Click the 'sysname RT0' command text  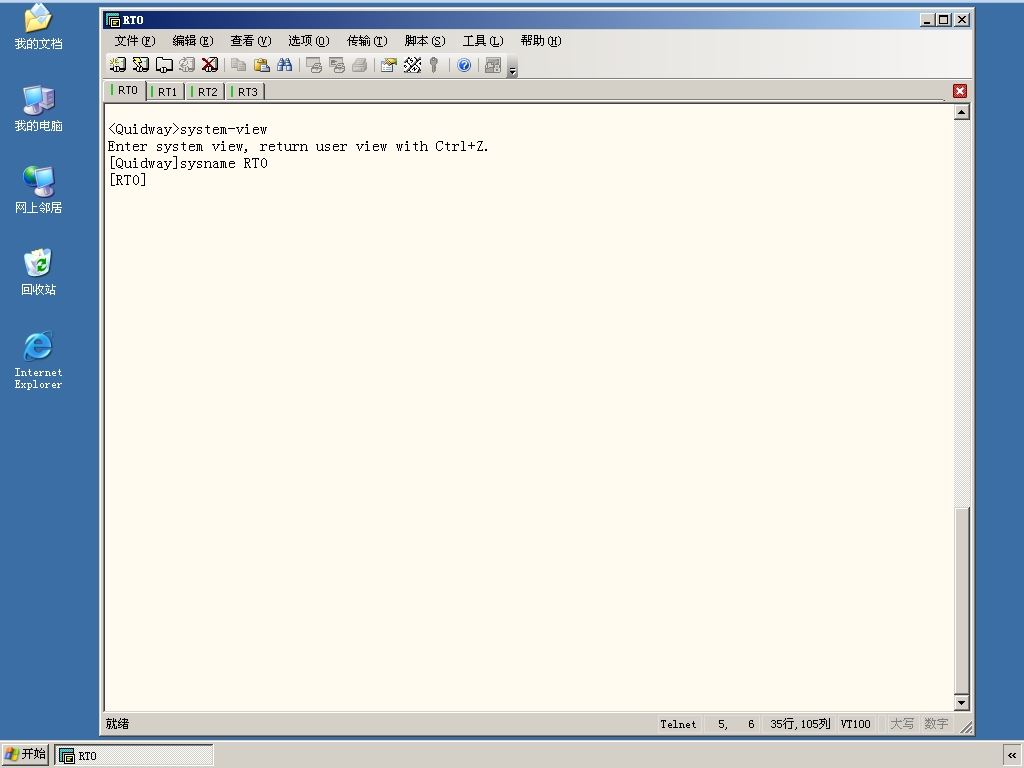223,163
